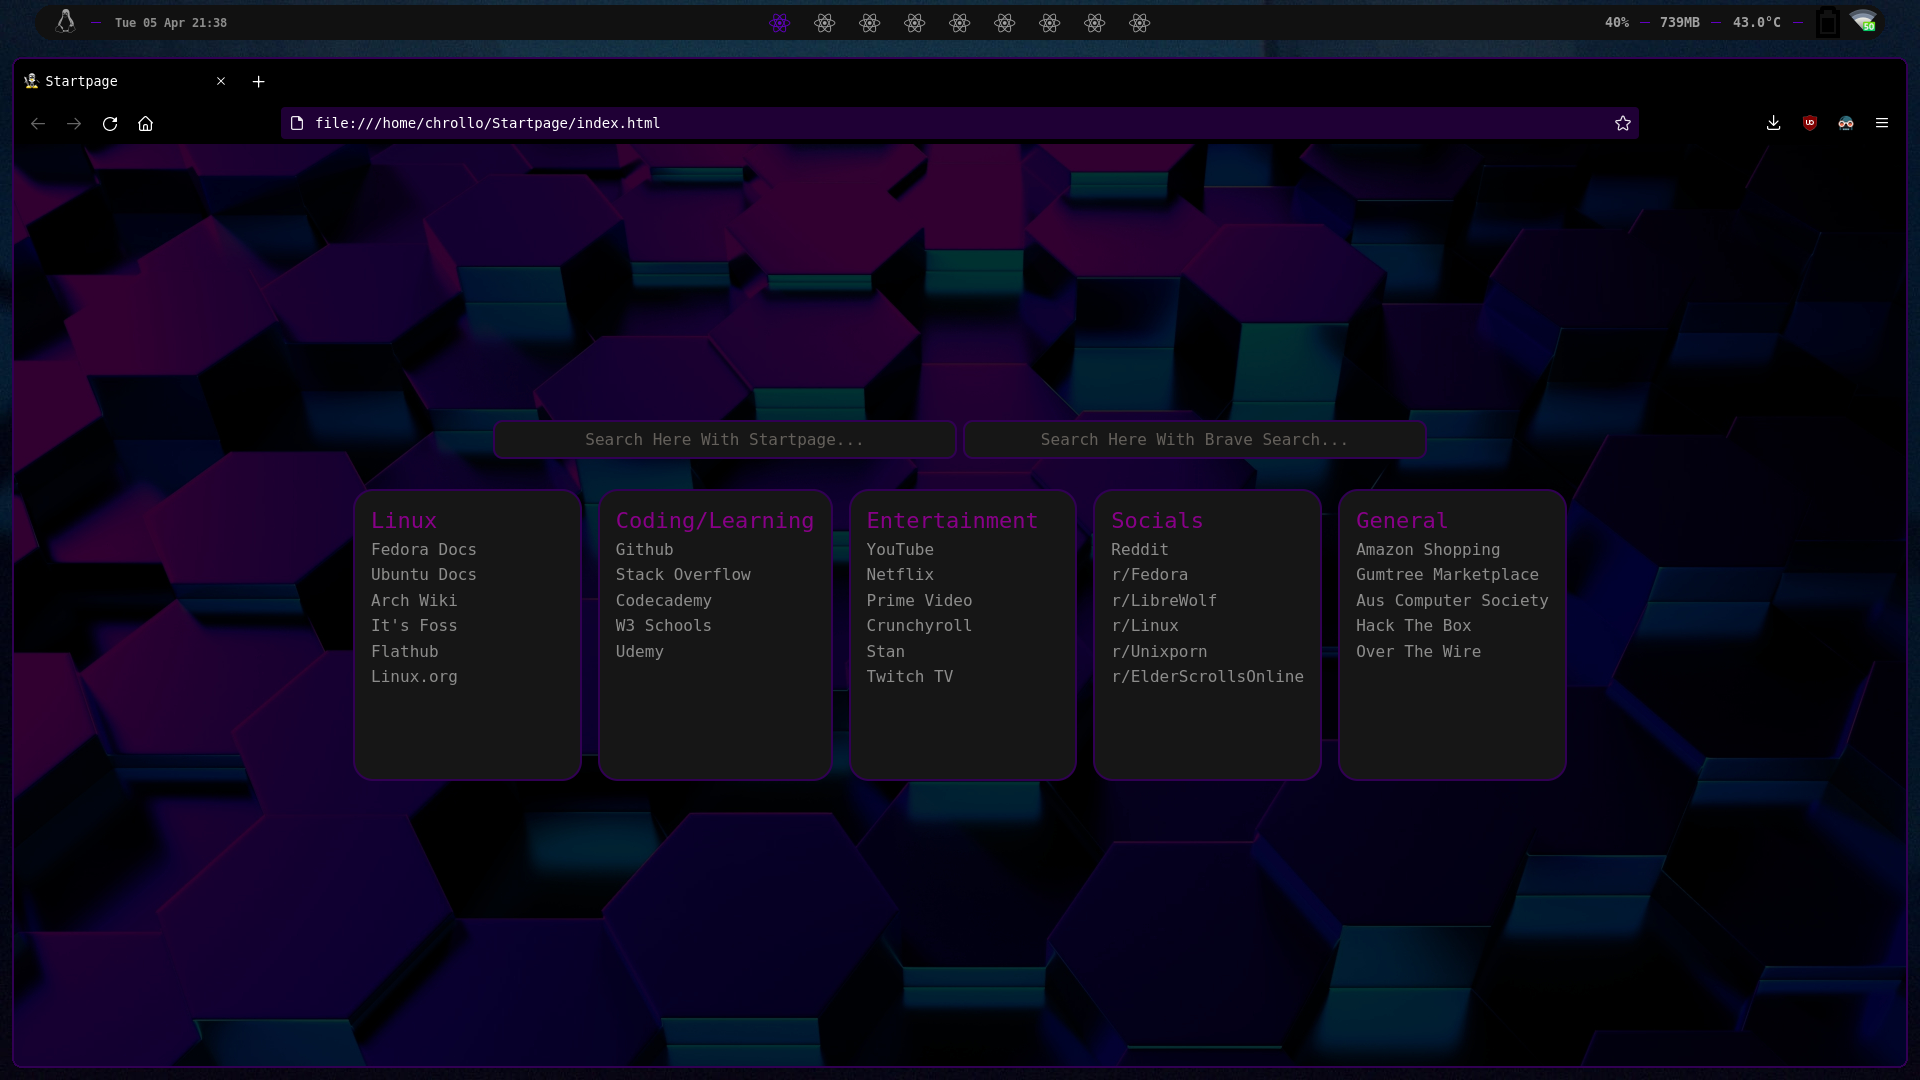
Task: Click the 739MB memory usage readout
Action: pyautogui.click(x=1680, y=23)
